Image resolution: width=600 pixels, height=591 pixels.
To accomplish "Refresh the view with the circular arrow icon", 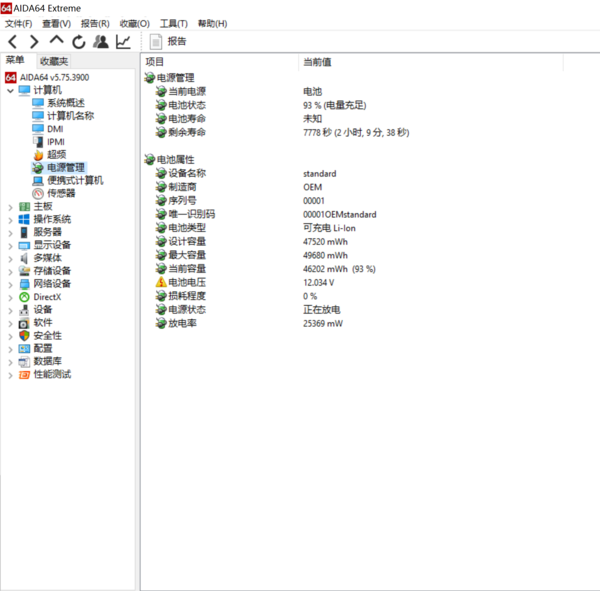I will 79,42.
